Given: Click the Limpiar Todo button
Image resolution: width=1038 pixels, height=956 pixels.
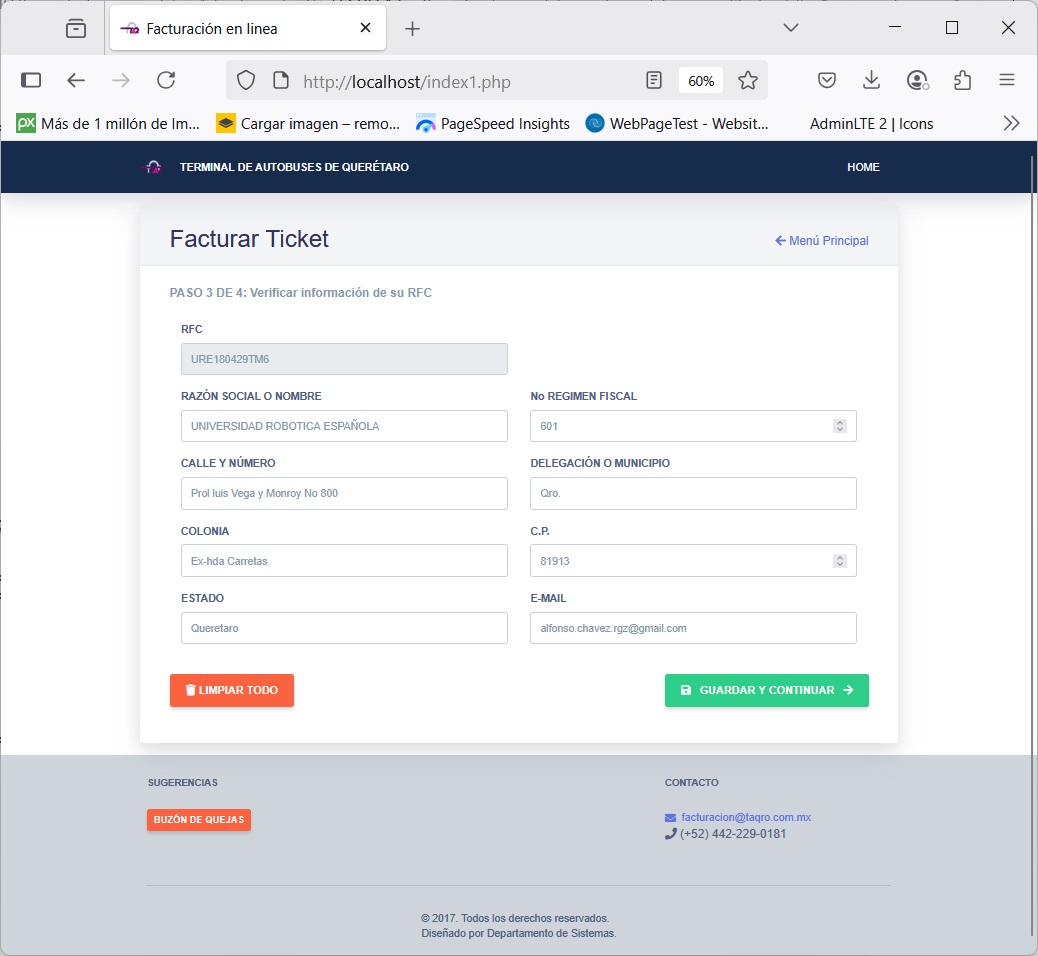Looking at the screenshot, I should coord(232,690).
